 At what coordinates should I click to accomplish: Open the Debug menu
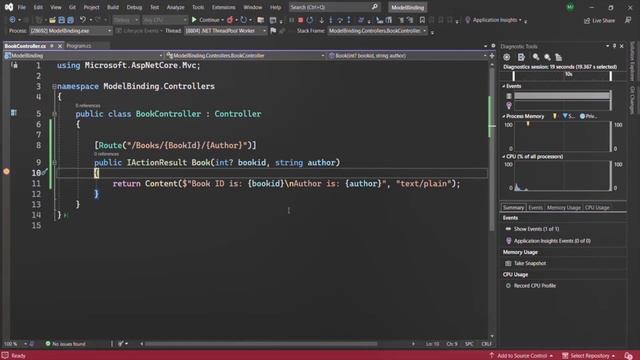tap(134, 7)
